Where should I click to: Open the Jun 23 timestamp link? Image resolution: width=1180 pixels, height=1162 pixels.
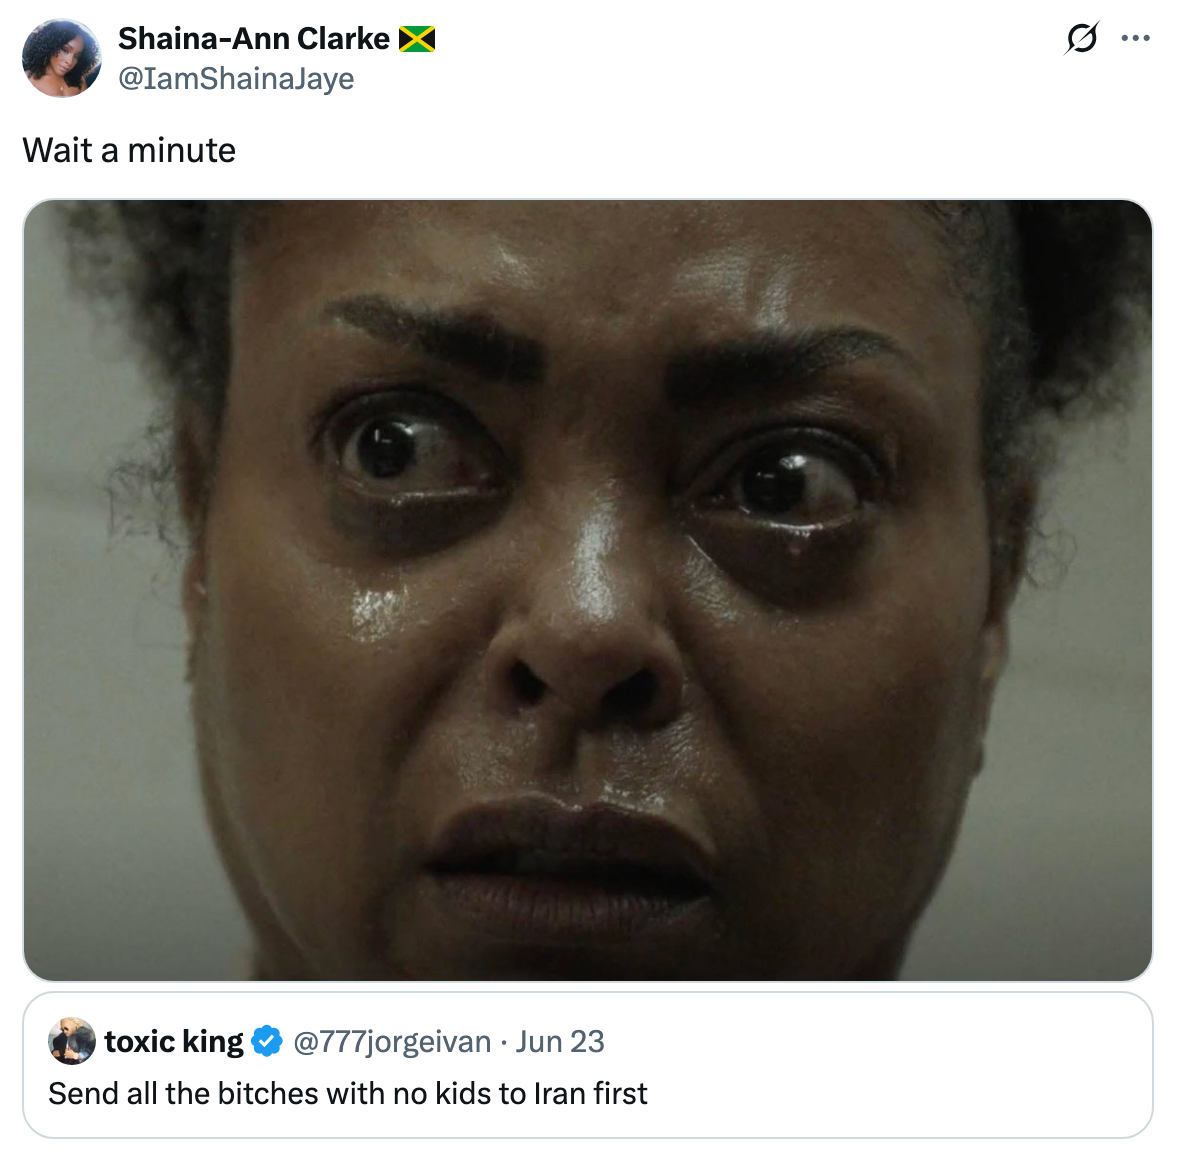click(x=558, y=1040)
